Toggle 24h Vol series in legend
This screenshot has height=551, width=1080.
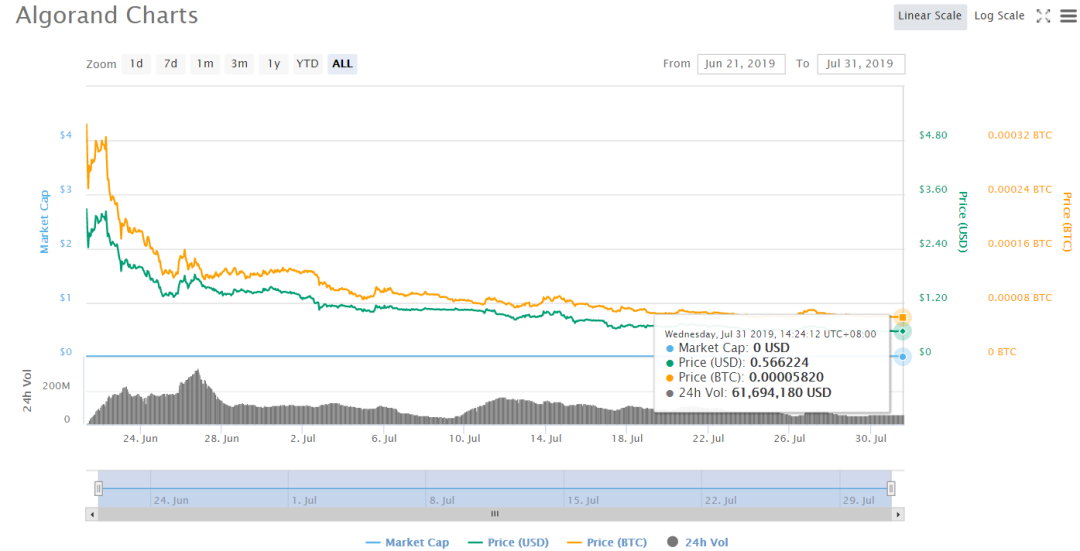tap(697, 543)
